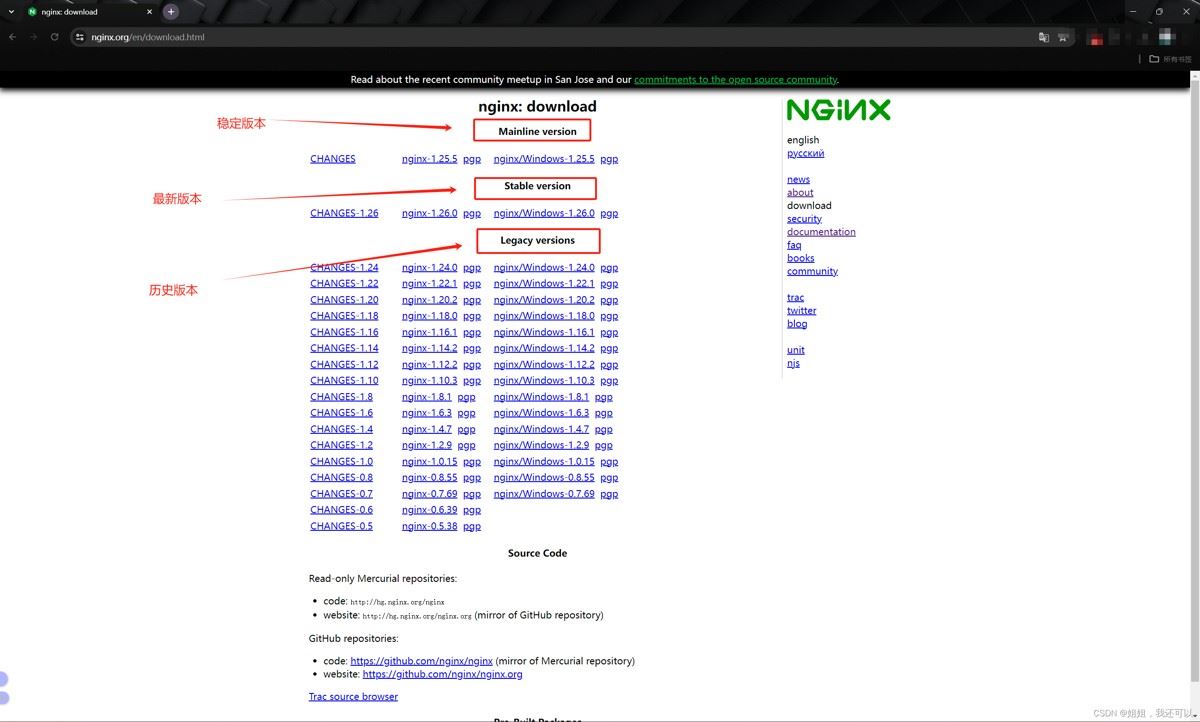Download nginx/Windows-1.16.1
The image size is (1200, 722).
tap(544, 332)
